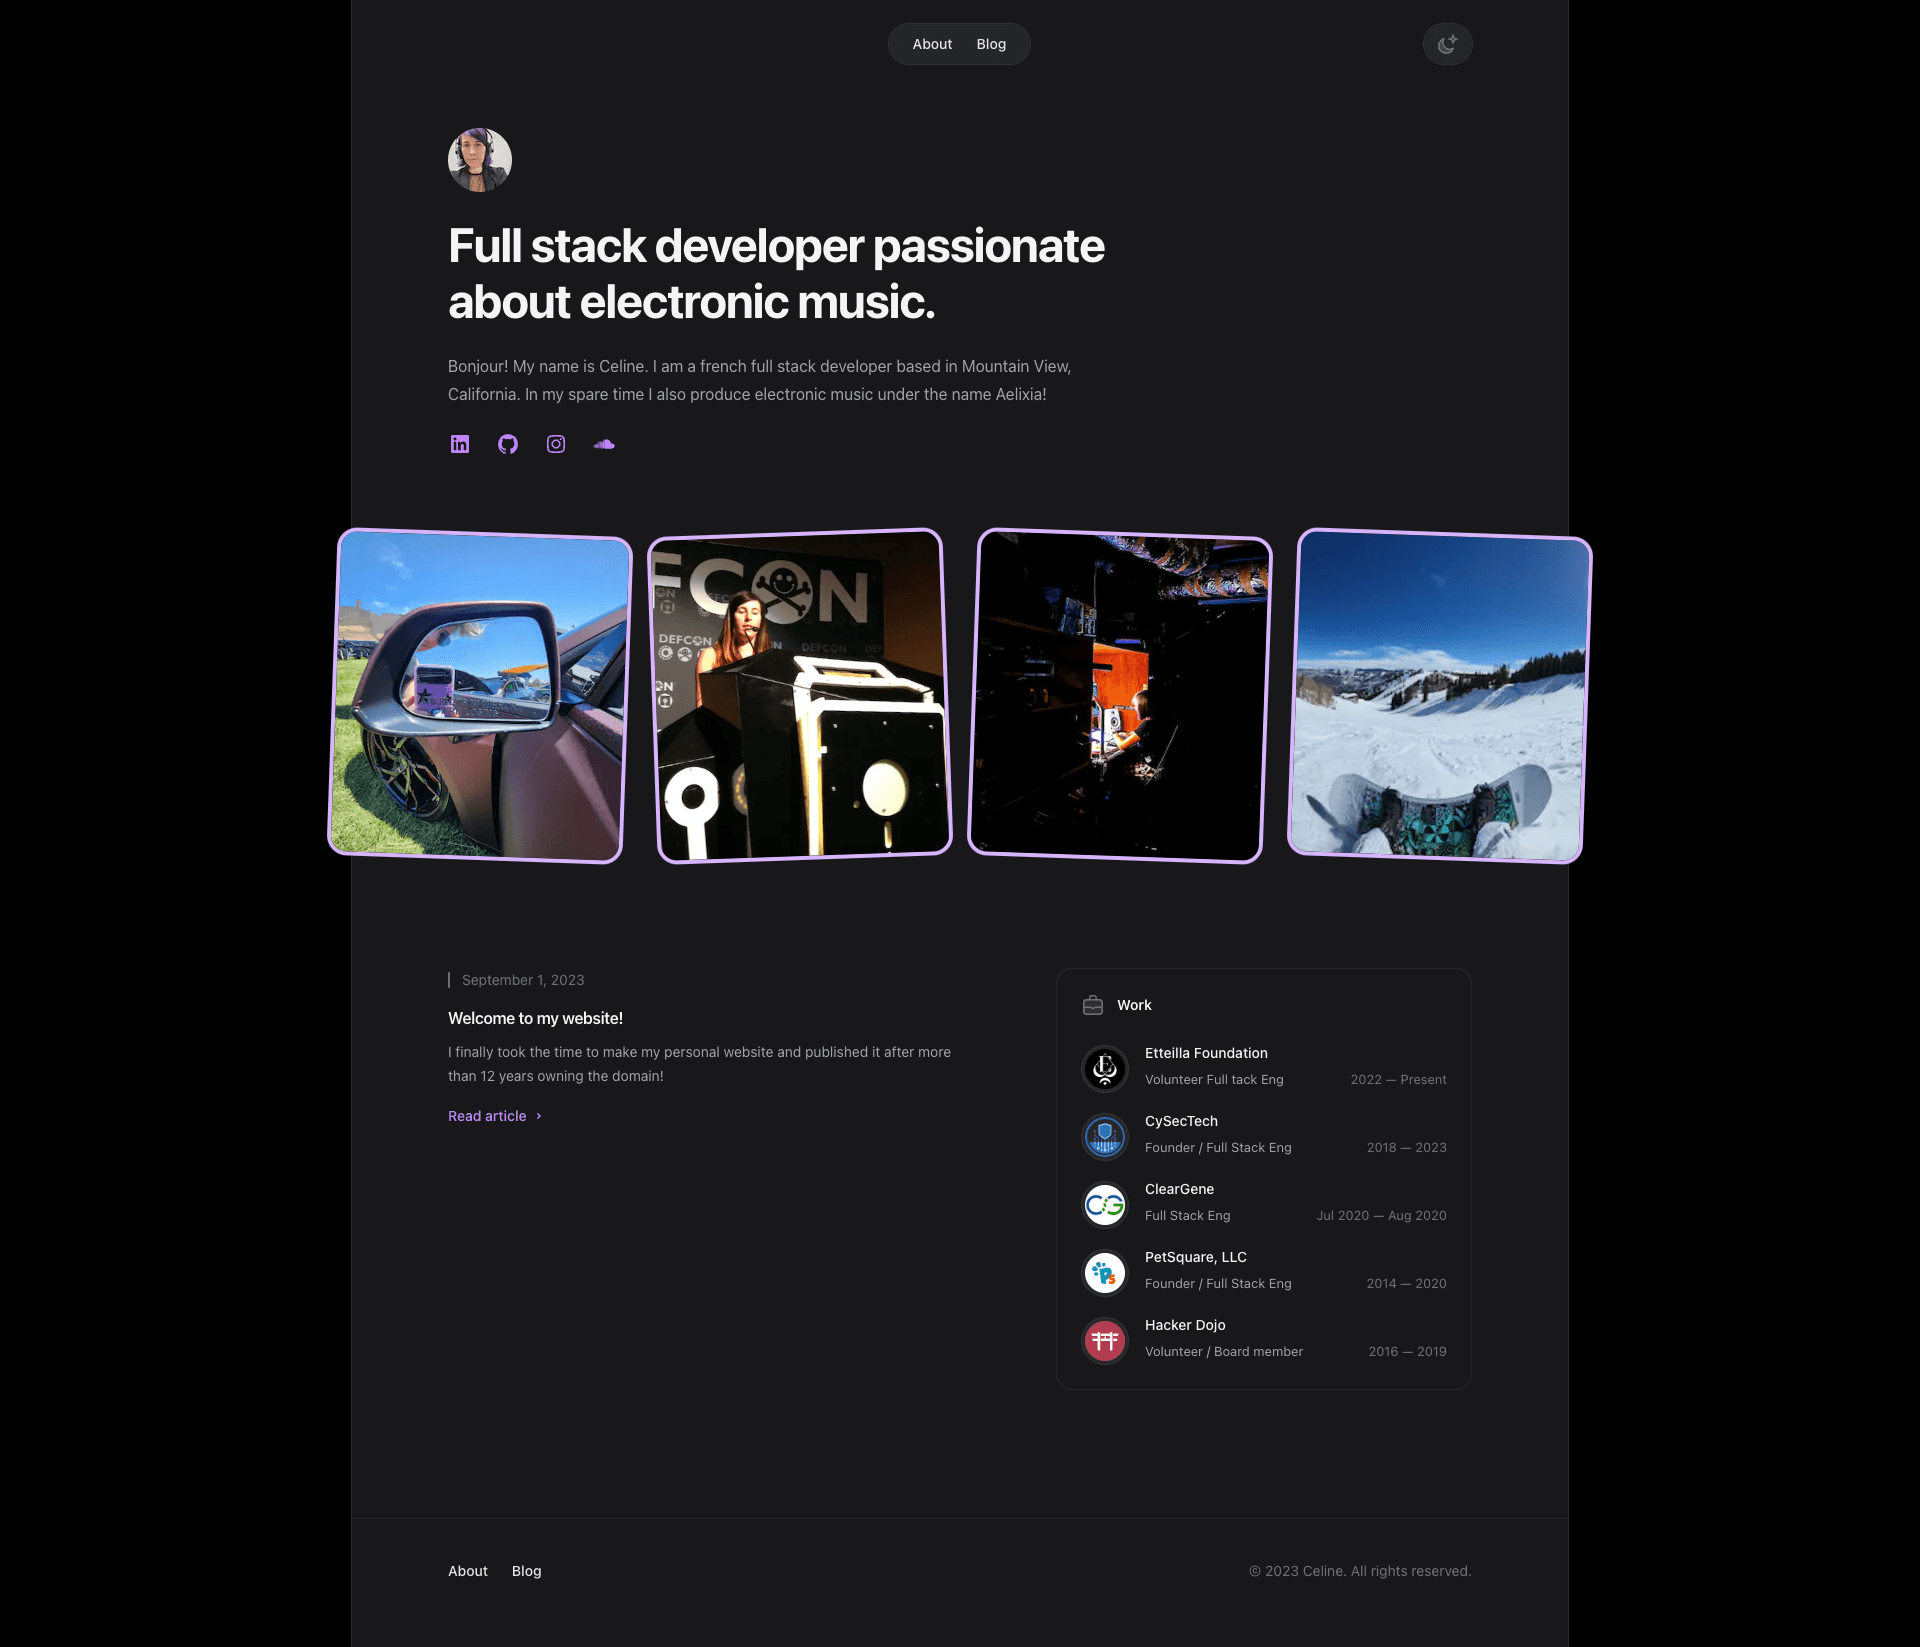Click the Blog link in footer

tap(526, 1570)
